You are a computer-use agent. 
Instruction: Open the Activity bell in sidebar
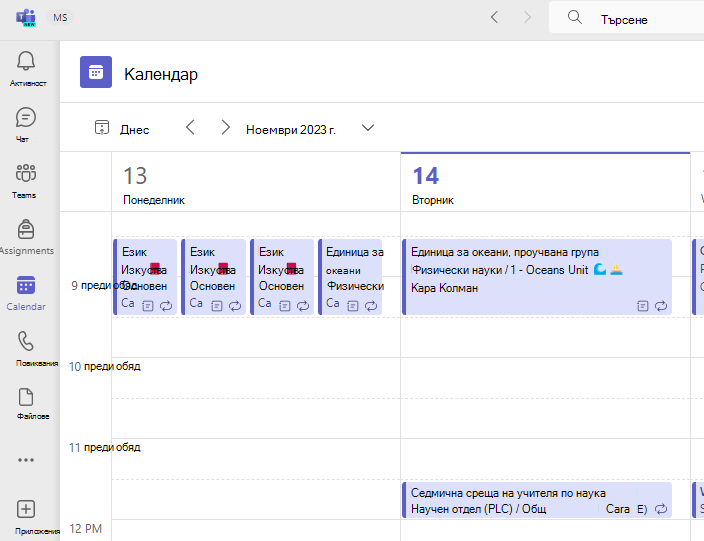click(x=26, y=61)
